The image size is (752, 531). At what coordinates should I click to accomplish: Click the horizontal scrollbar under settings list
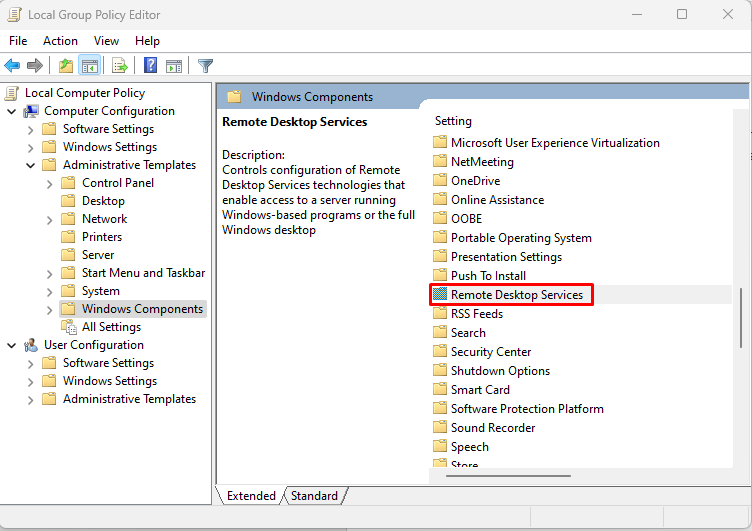[508, 476]
